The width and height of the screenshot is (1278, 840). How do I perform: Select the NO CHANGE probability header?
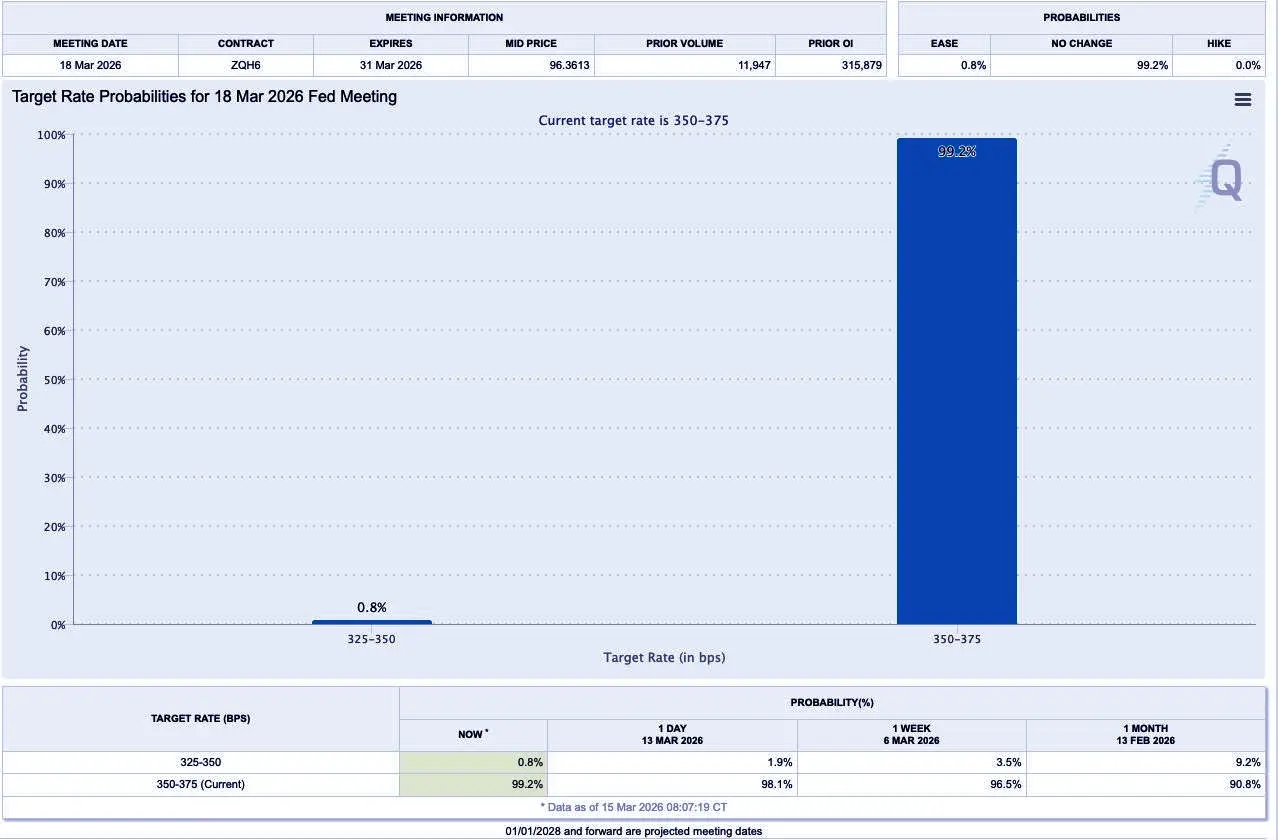click(x=1082, y=44)
